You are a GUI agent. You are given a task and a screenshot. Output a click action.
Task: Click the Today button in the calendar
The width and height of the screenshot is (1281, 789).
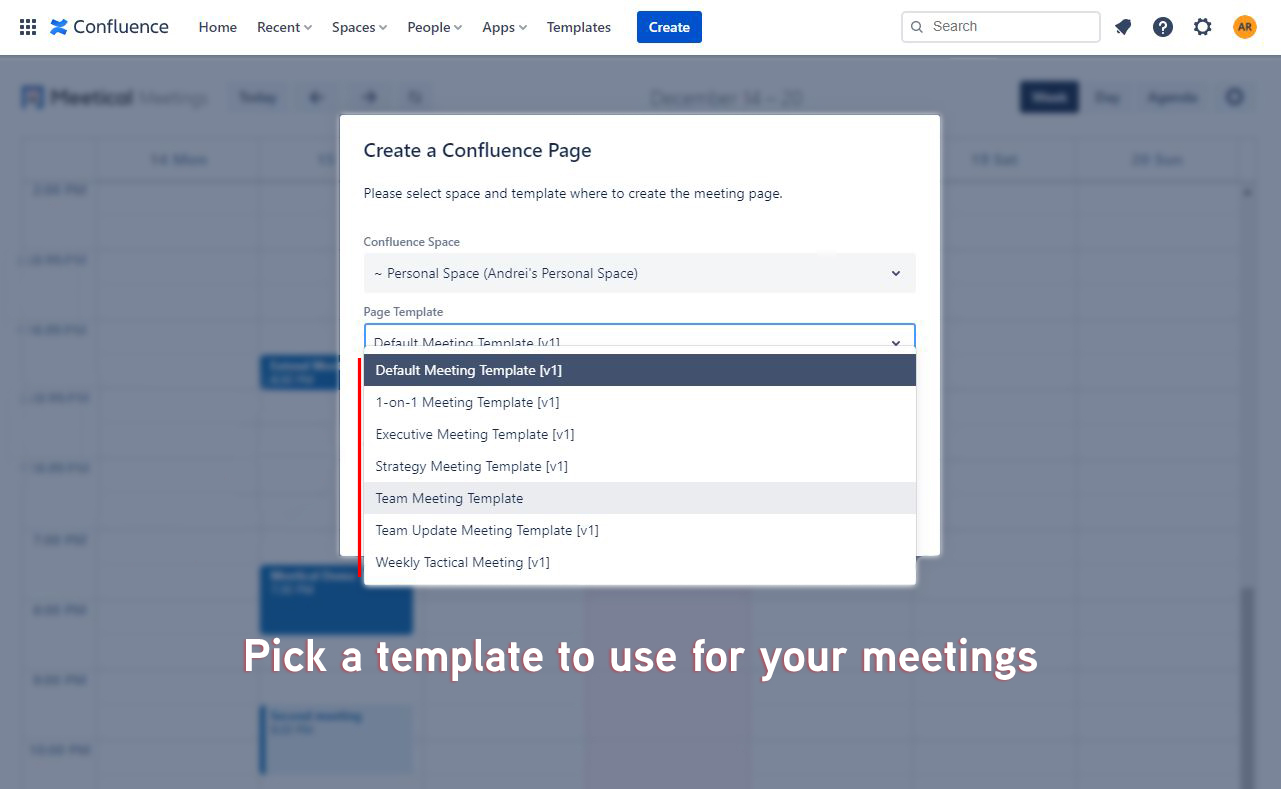point(257,97)
